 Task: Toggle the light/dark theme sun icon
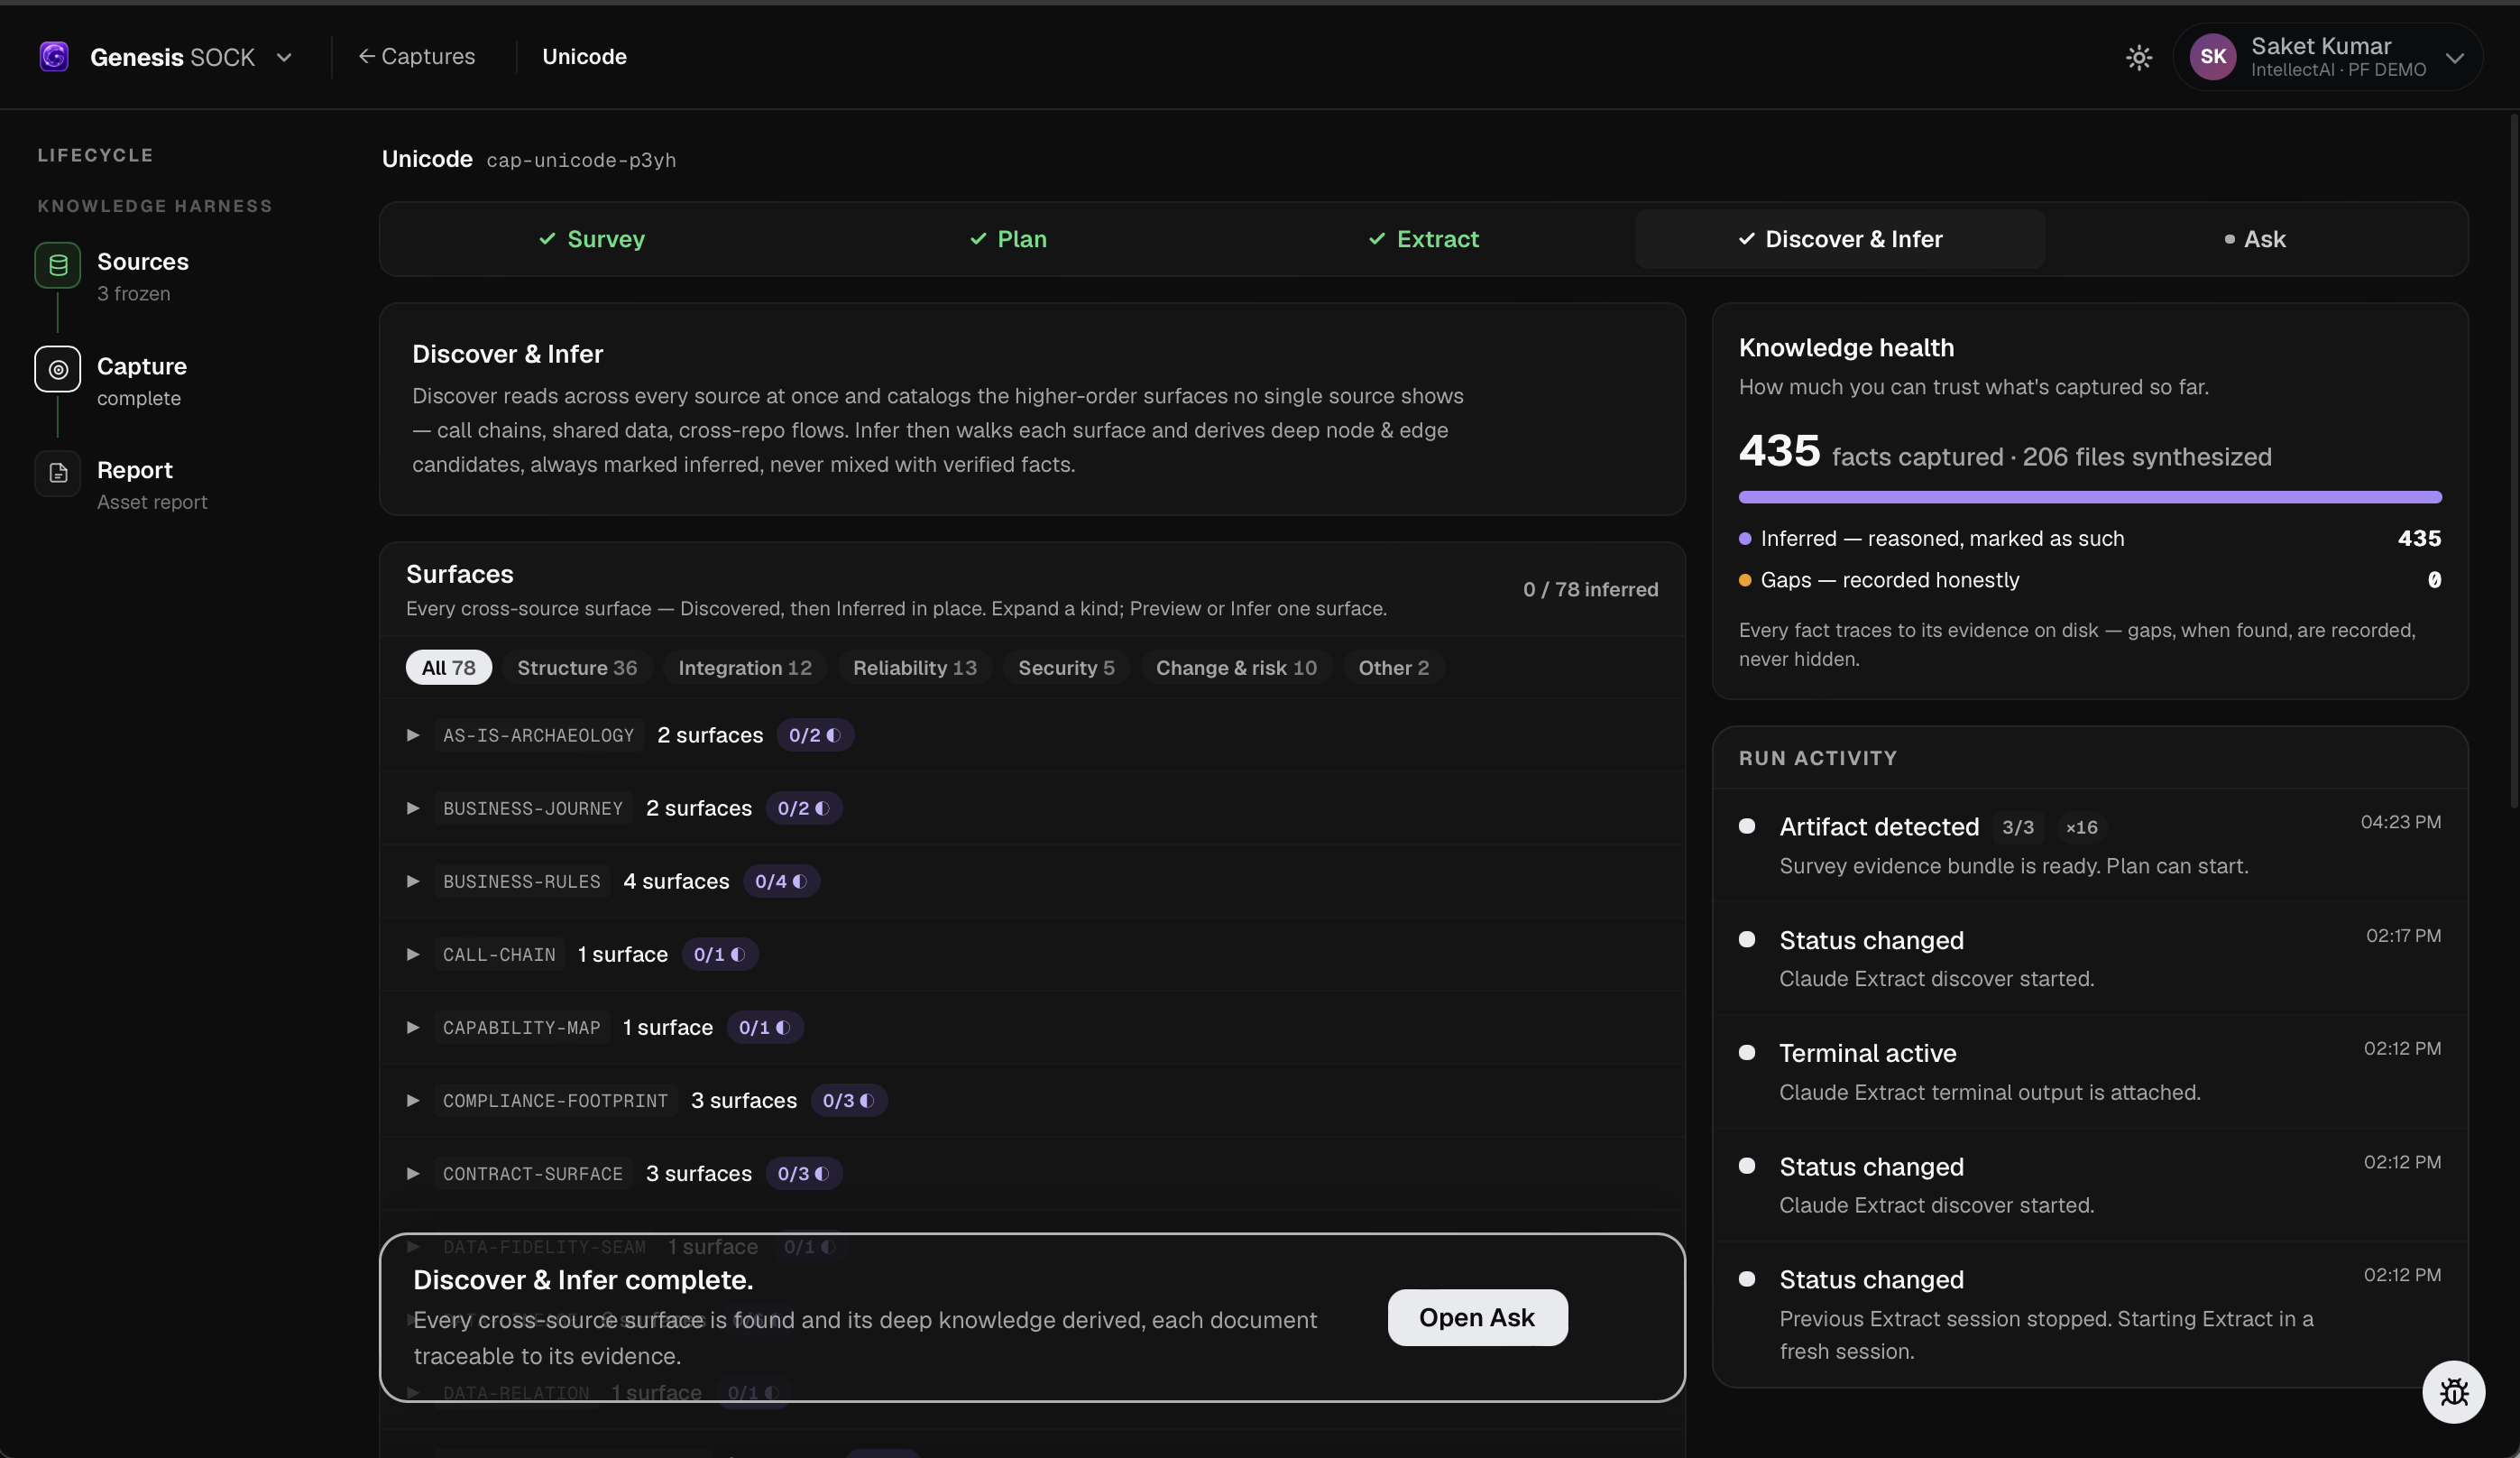[x=2138, y=57]
